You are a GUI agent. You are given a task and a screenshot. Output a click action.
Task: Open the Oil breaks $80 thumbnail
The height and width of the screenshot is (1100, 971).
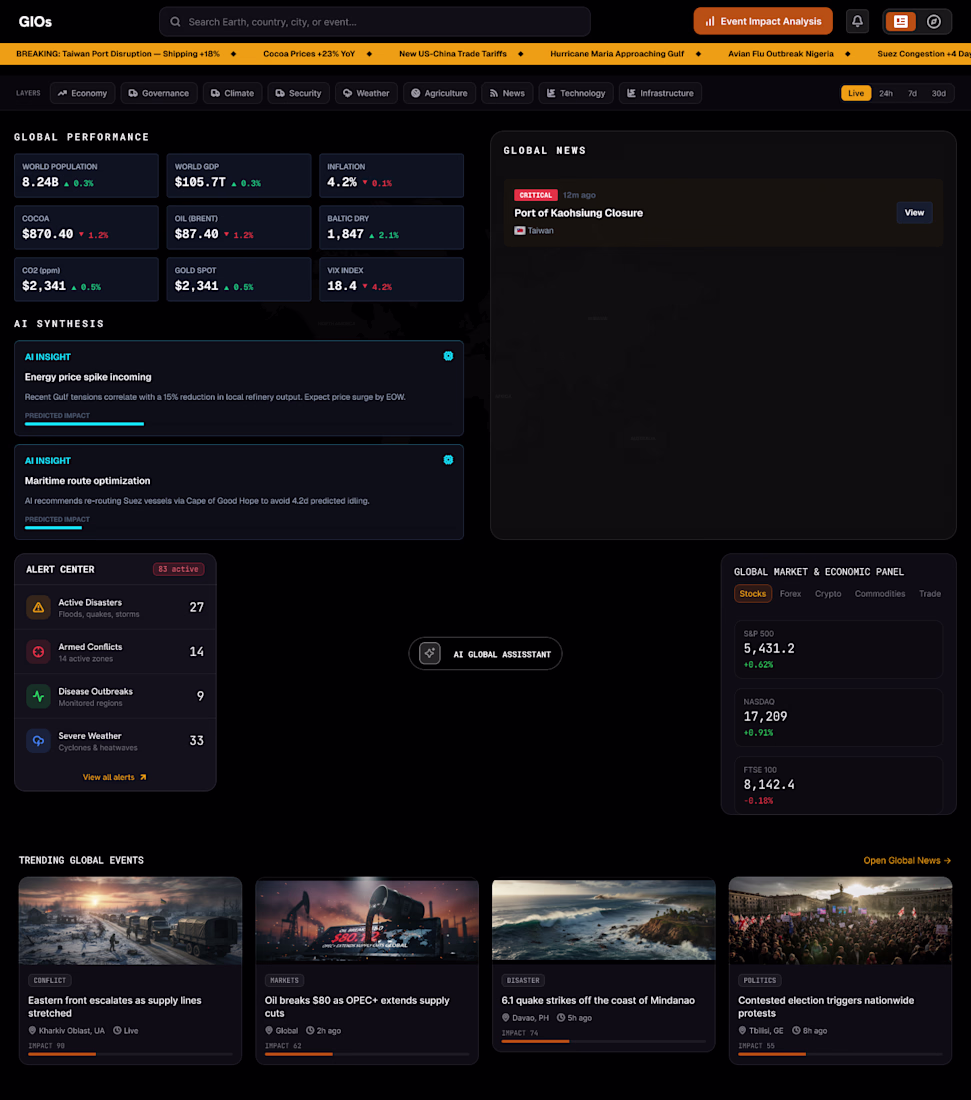coord(367,921)
